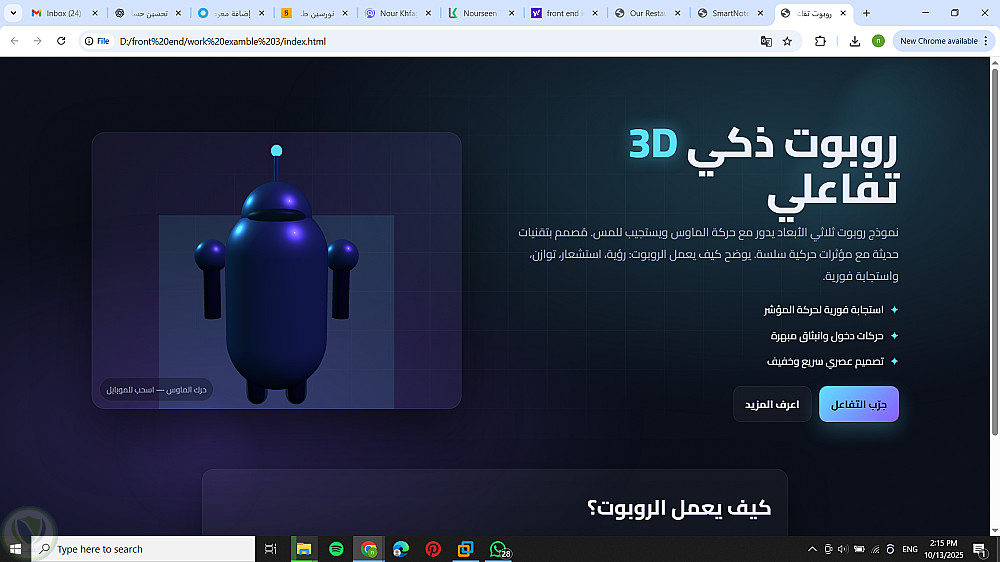The image size is (1000, 562).
Task: View site information File icon
Action: click(98, 41)
